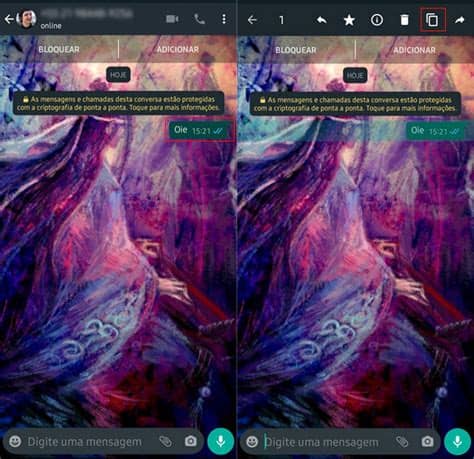The width and height of the screenshot is (474, 459).
Task: Tap the encryption notice in right chat
Action: point(355,104)
